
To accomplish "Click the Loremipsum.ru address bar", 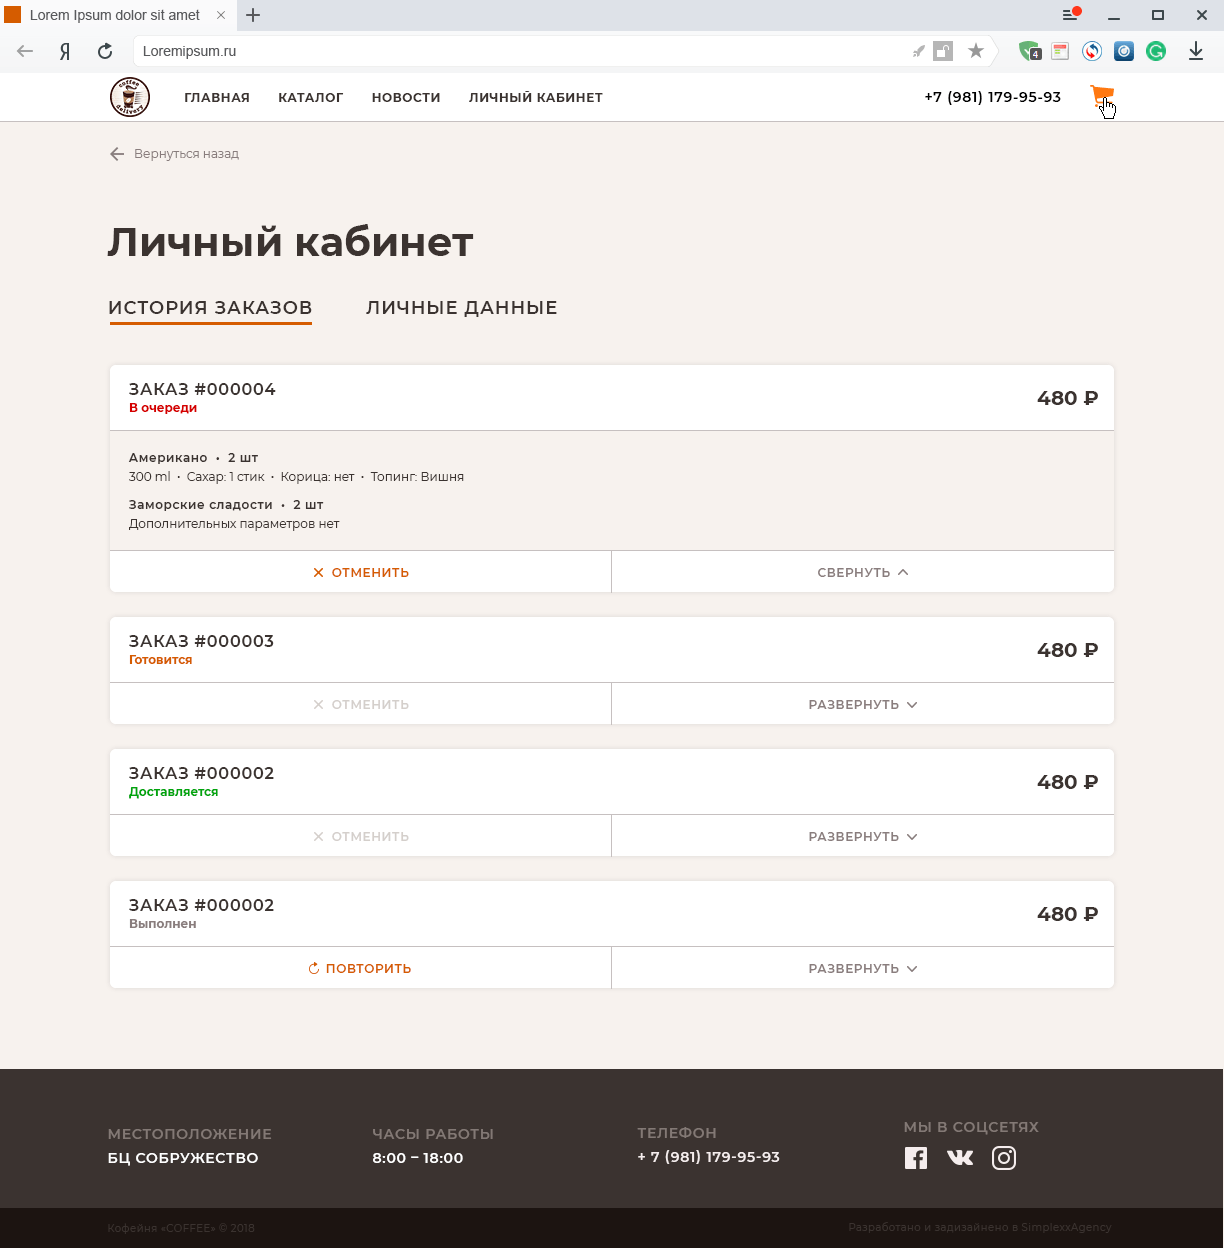I will 520,51.
